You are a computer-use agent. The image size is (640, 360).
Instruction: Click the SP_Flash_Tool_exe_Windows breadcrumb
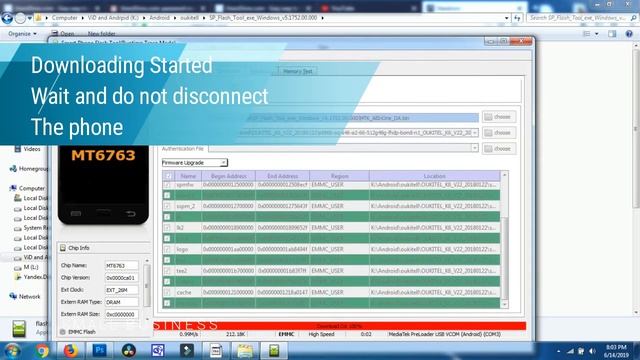263,18
